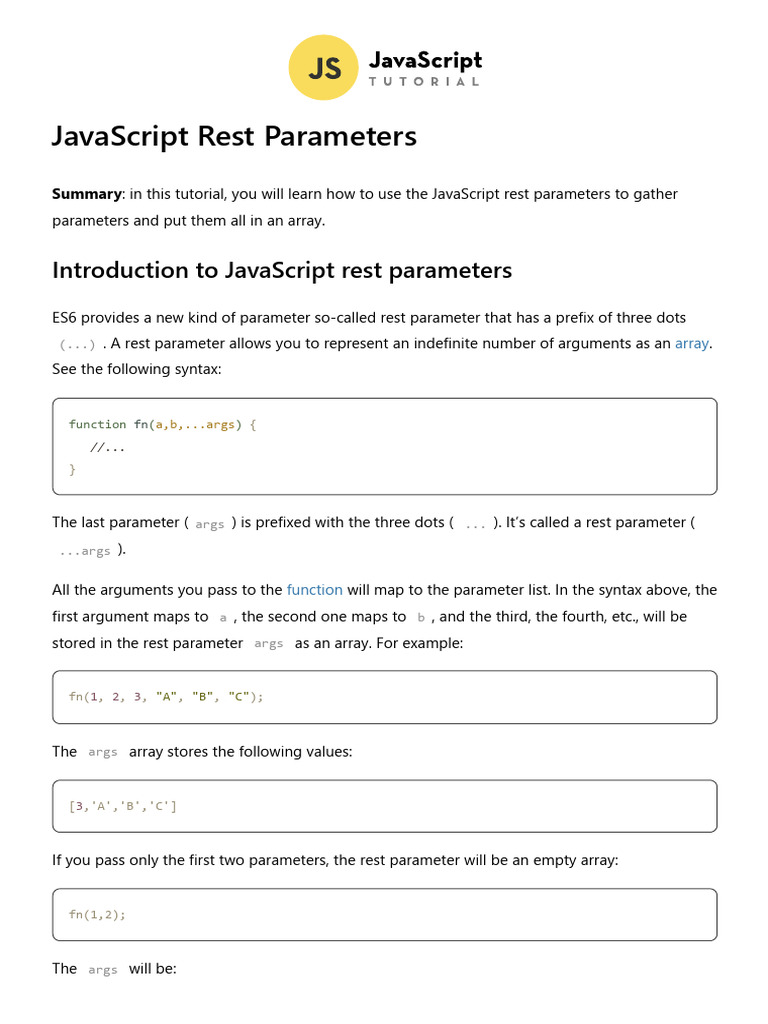Open the JavaScript Tutorial wordmark link

425,68
